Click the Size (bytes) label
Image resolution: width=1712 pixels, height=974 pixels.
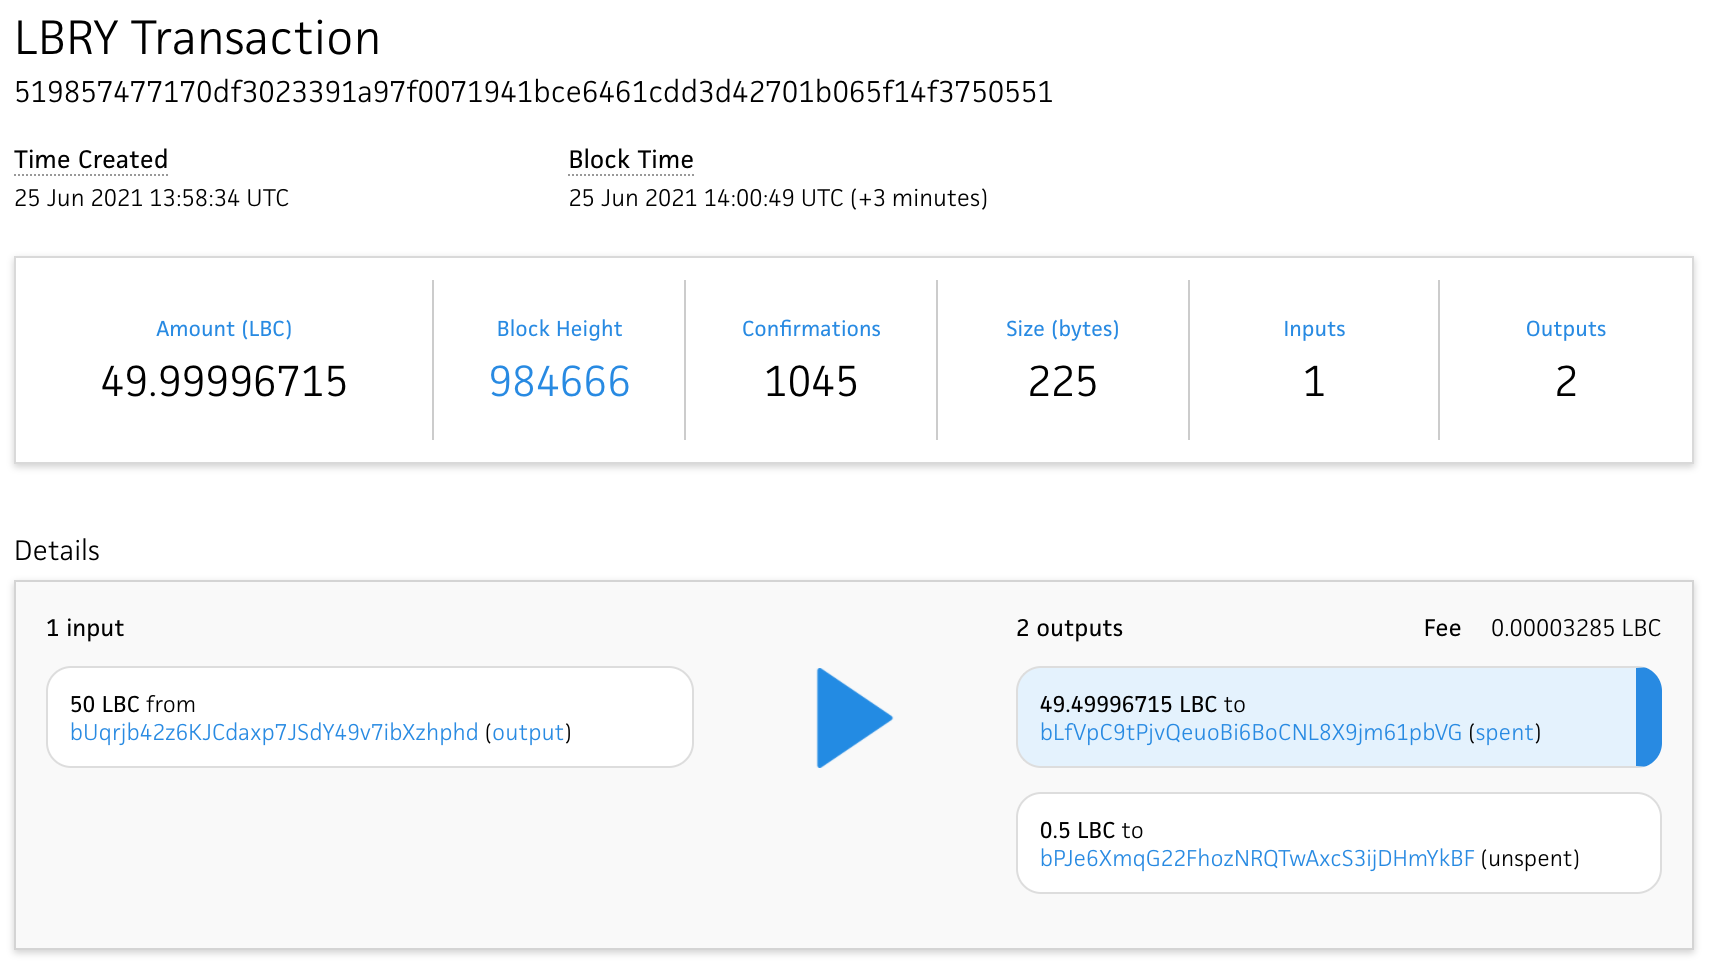[1062, 329]
